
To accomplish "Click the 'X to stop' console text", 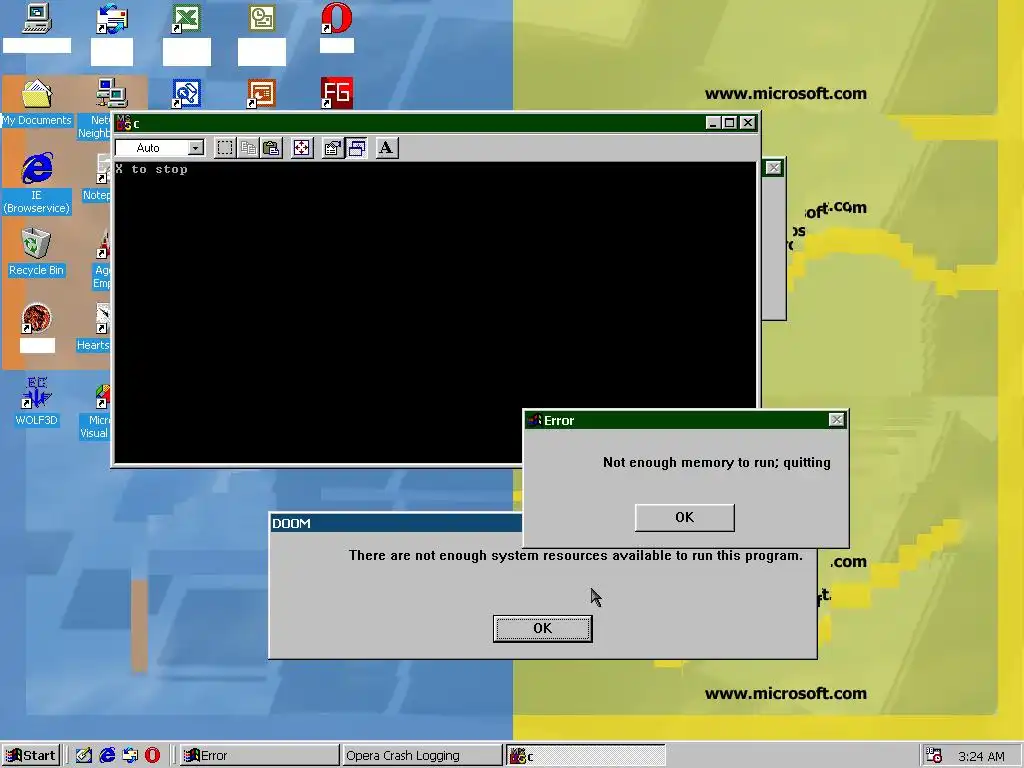I will click(x=152, y=169).
